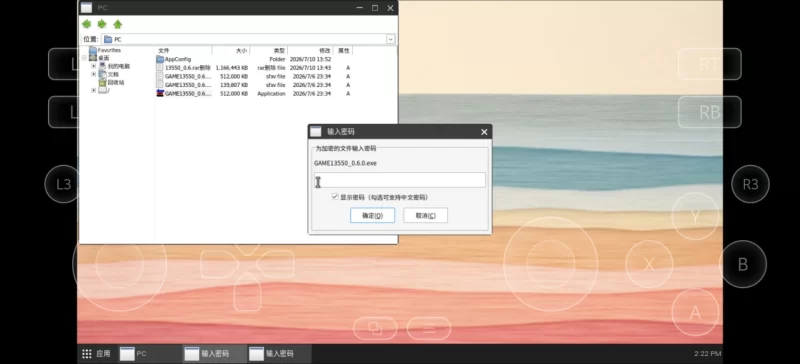Select 回收站 in the folder tree
The height and width of the screenshot is (364, 800).
pyautogui.click(x=116, y=82)
